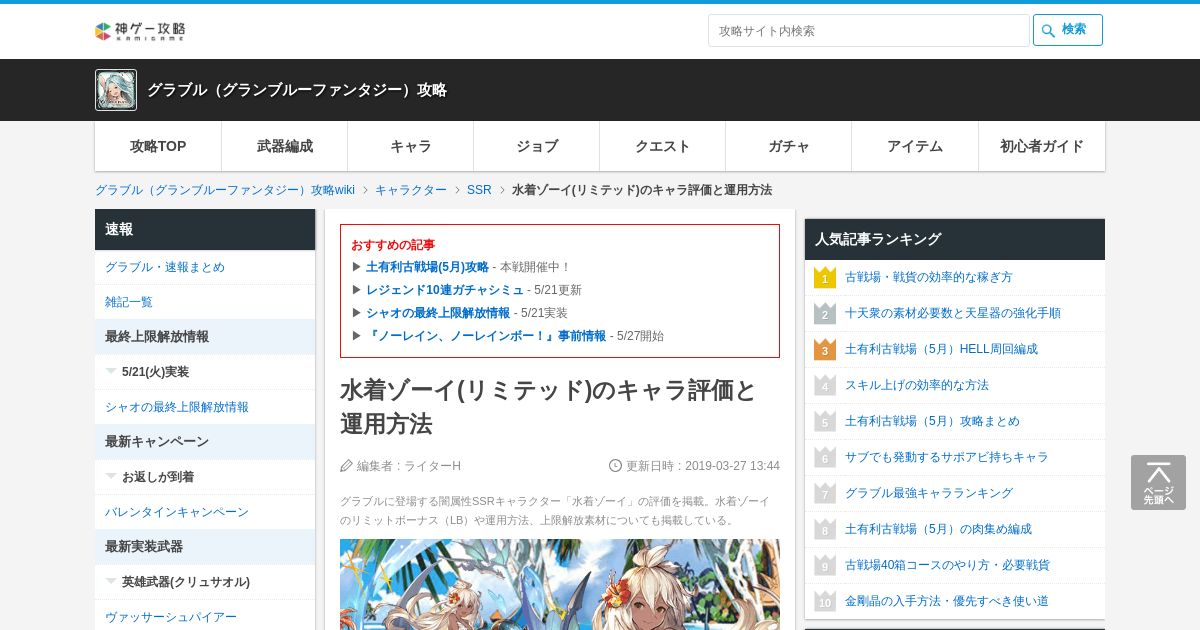The width and height of the screenshot is (1200, 630).
Task: Click breadcrumb キャラクター link
Action: pyautogui.click(x=411, y=190)
